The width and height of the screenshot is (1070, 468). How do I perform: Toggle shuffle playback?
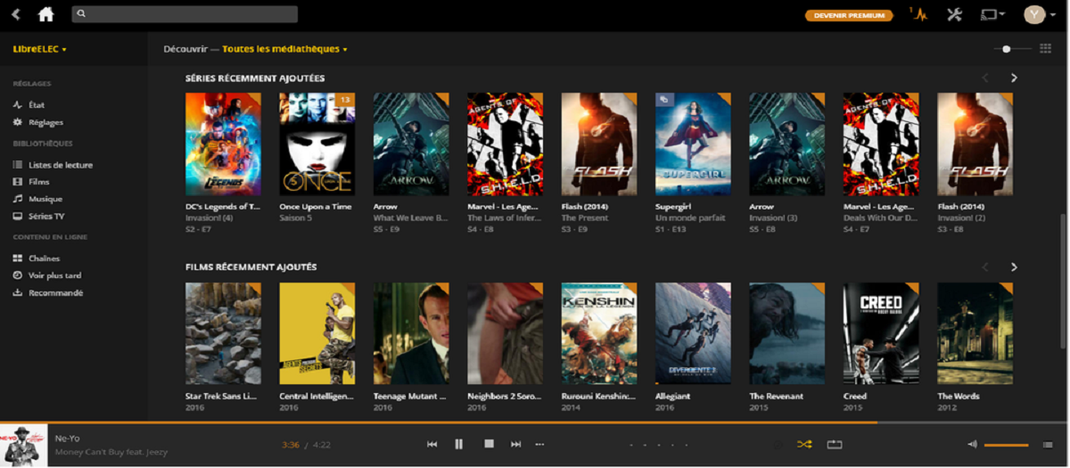point(803,444)
